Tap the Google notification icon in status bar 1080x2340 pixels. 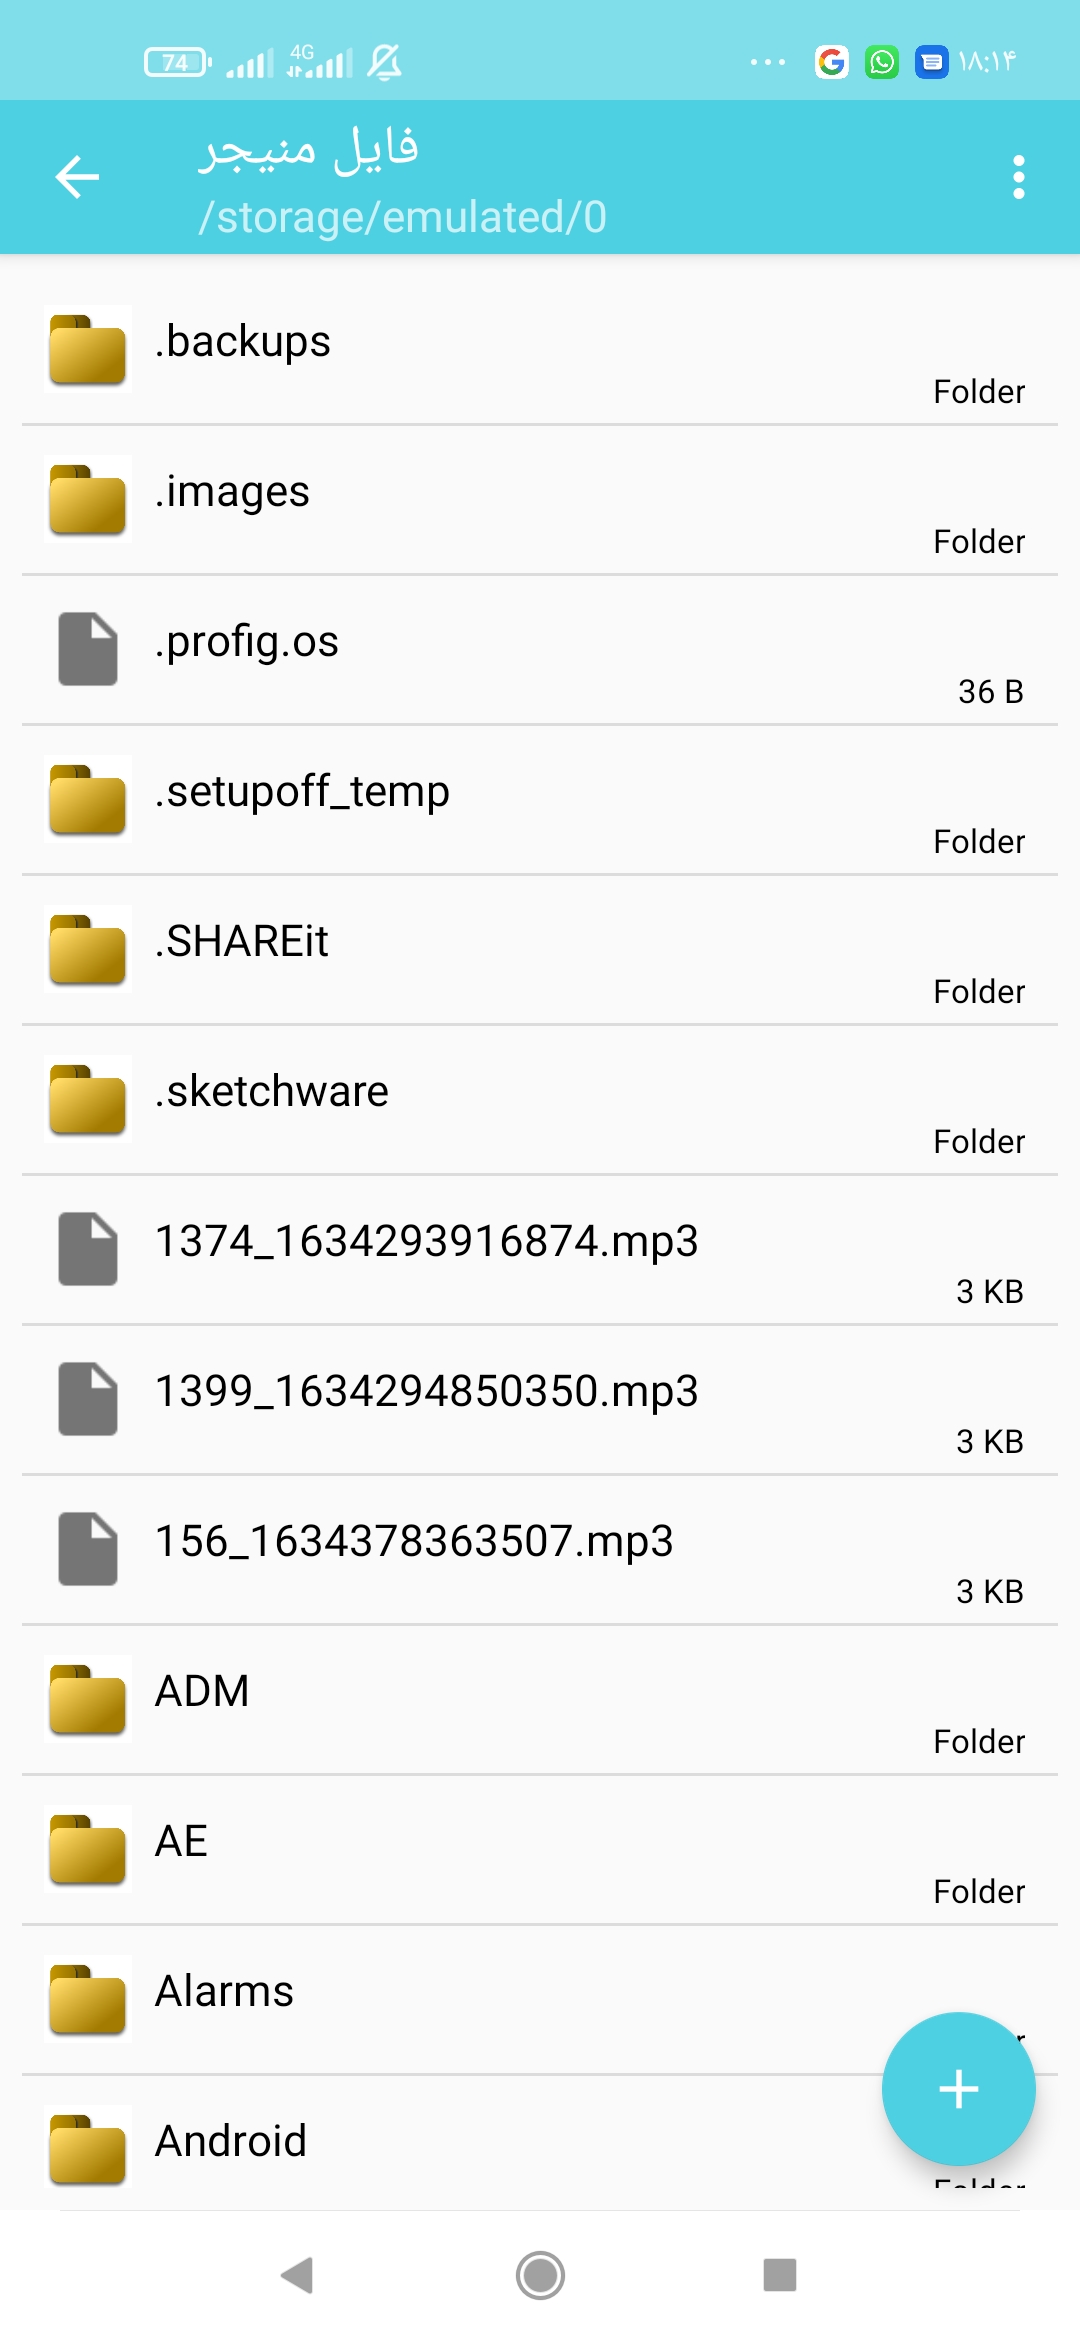coord(831,62)
